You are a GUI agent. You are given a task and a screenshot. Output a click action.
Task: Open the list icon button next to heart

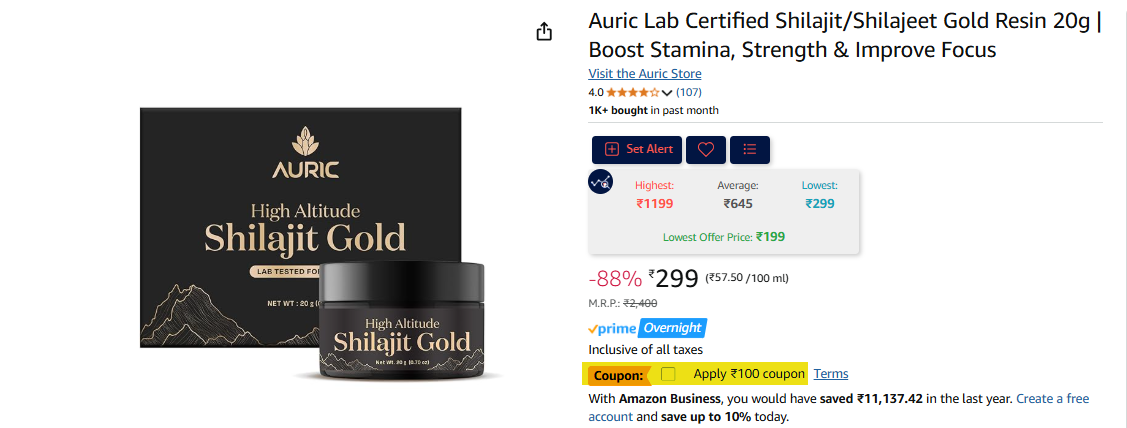tap(750, 150)
